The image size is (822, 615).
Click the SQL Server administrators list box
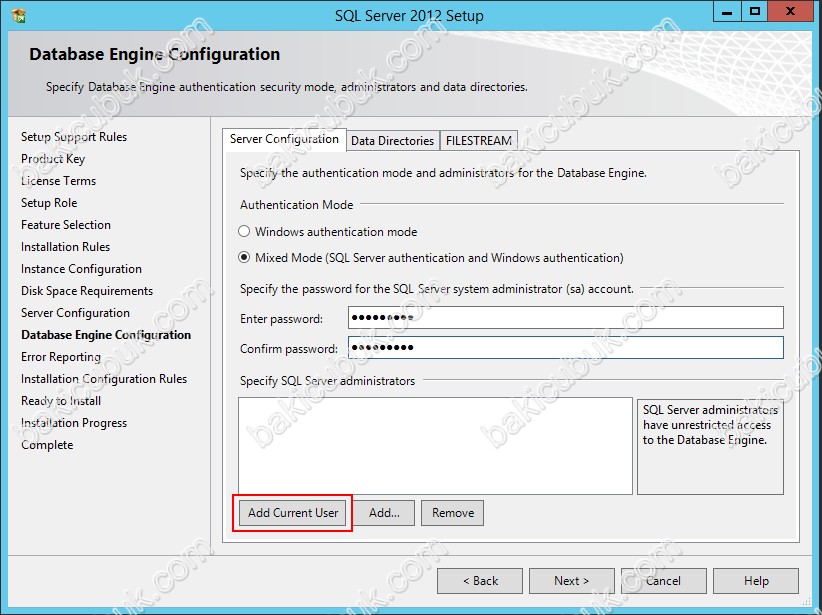tap(435, 446)
